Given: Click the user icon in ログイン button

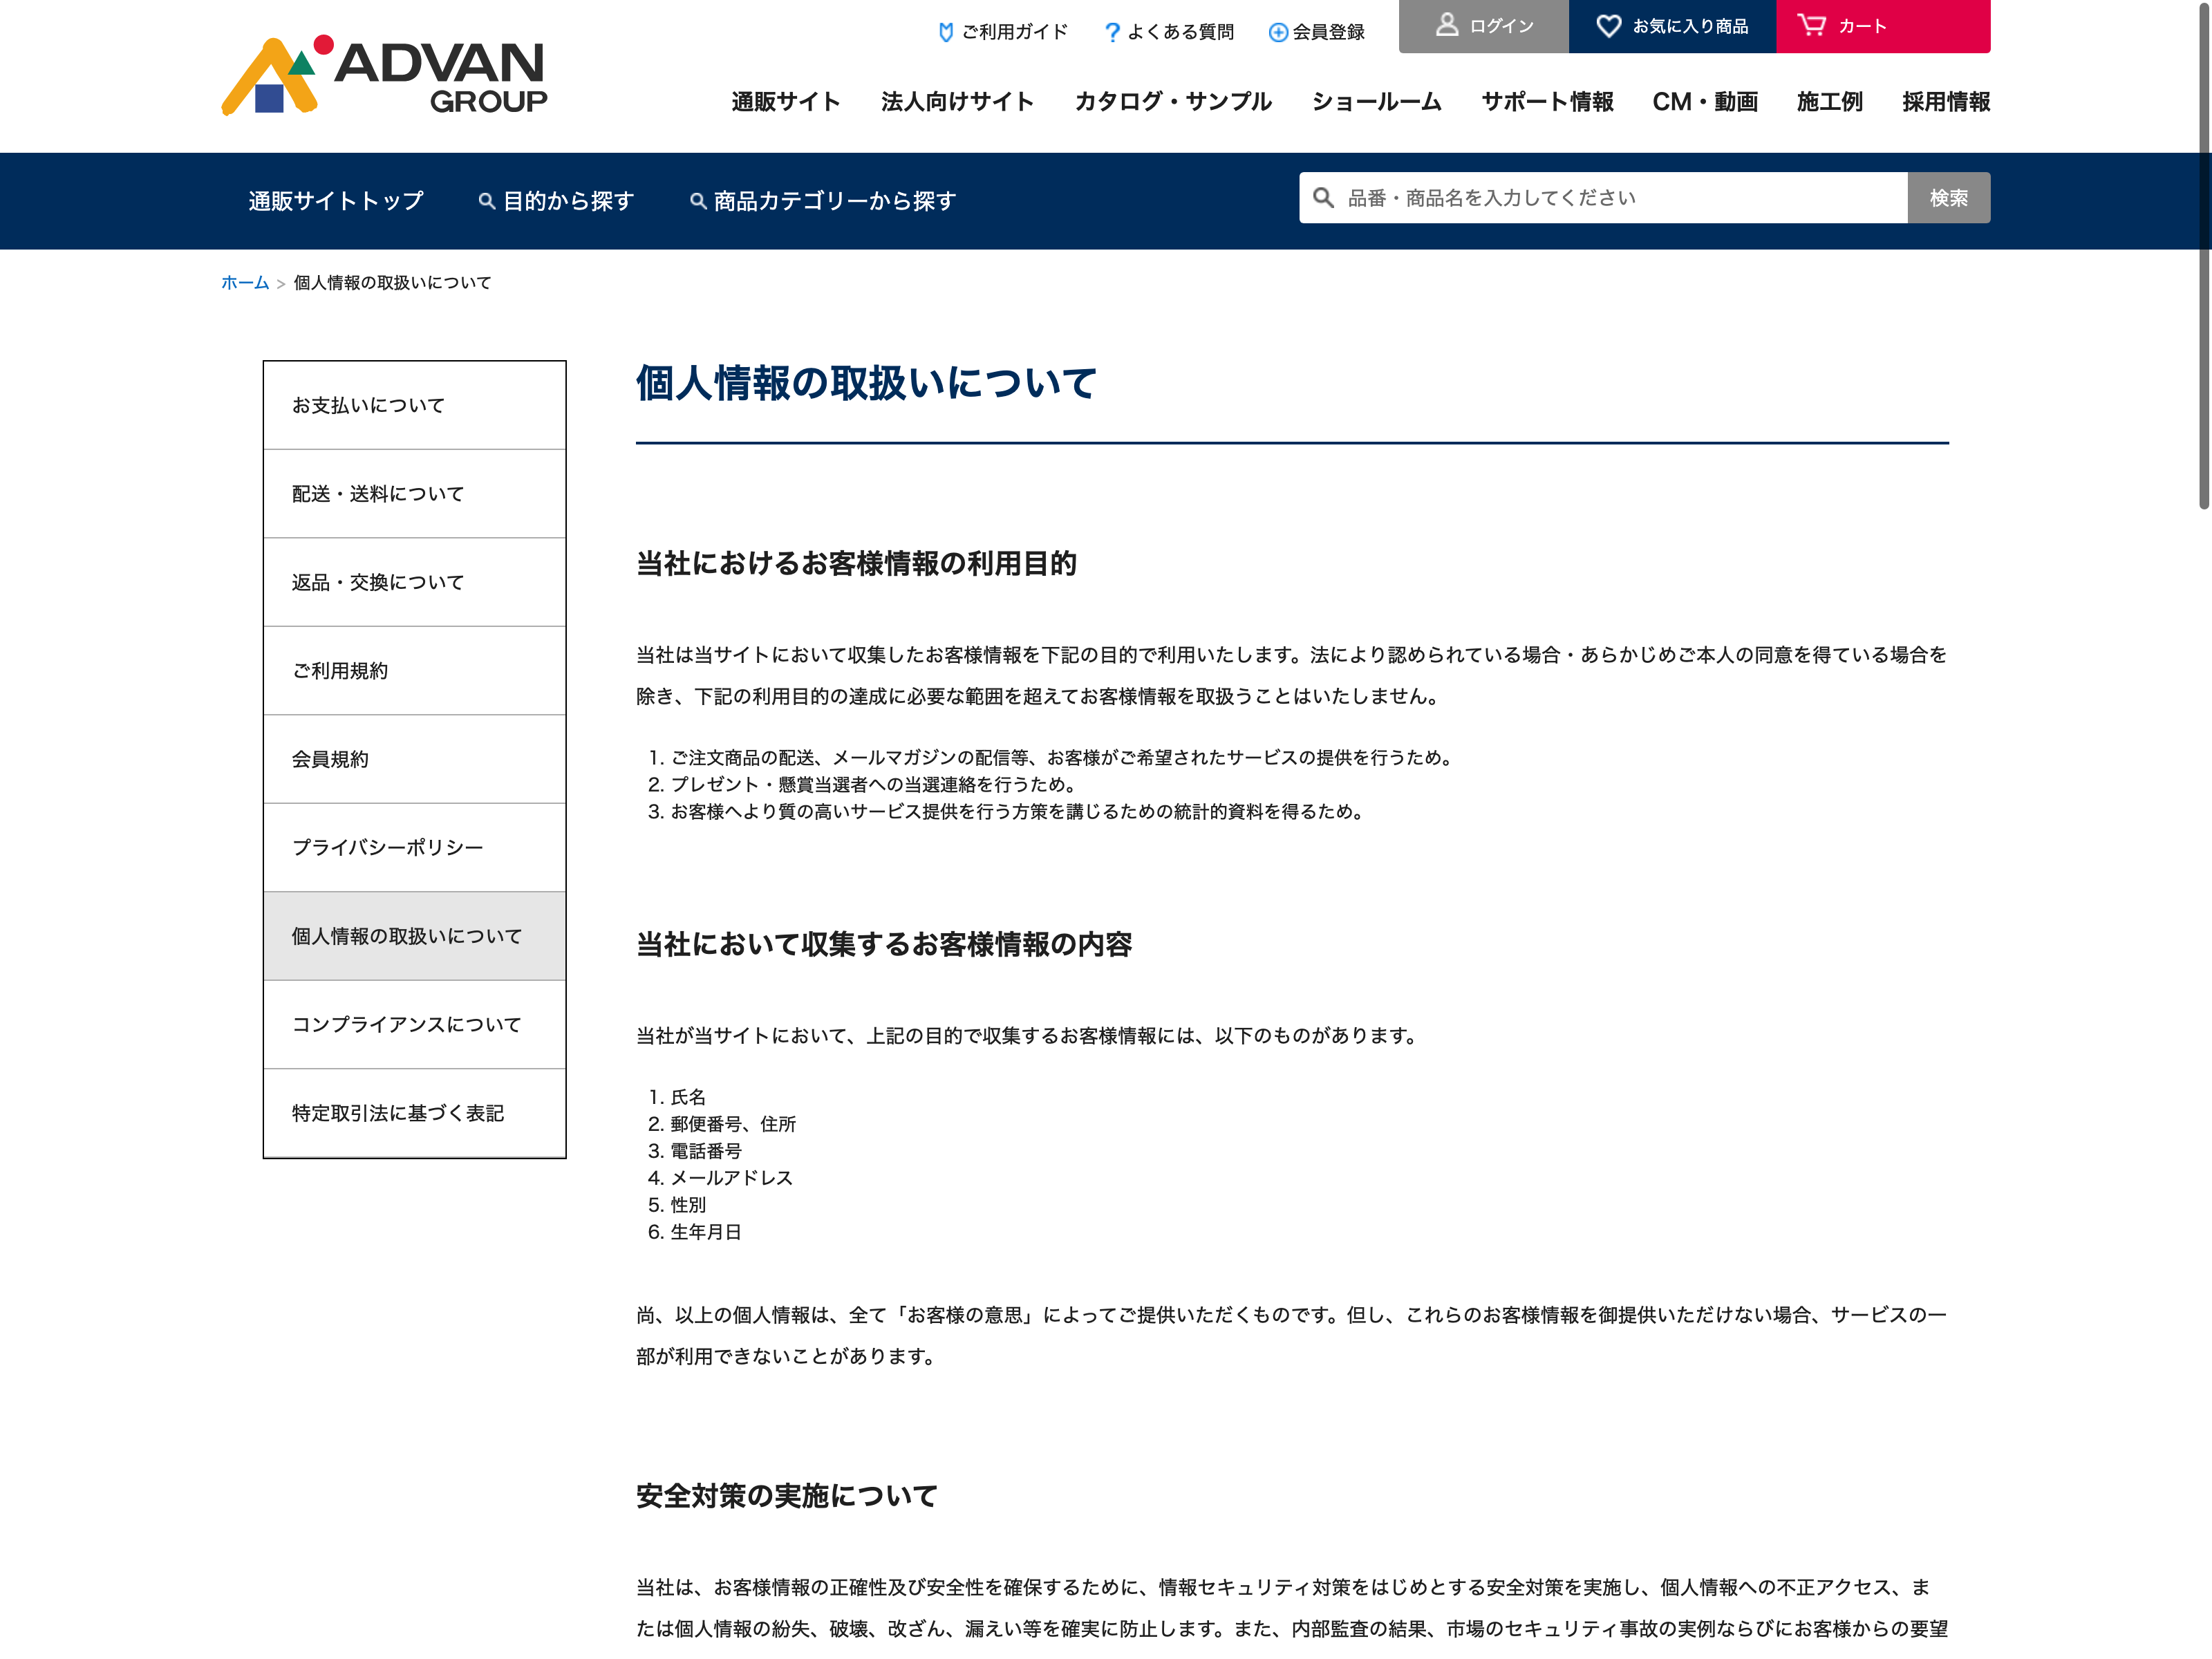Looking at the screenshot, I should coord(1446,25).
